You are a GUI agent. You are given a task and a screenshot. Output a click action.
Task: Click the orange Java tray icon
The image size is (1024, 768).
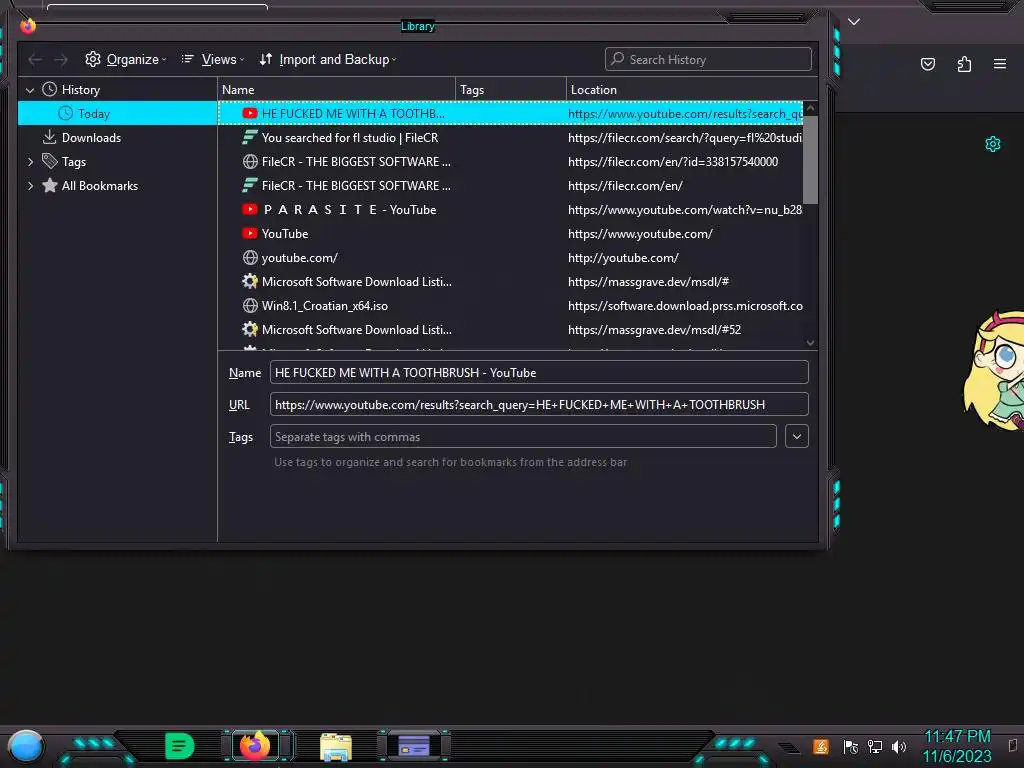point(821,746)
